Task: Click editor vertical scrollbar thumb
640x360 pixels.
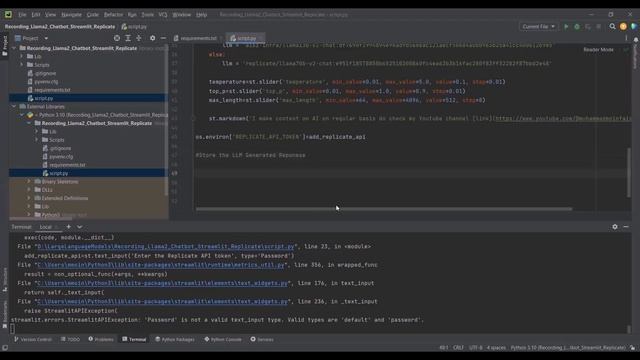Action: [x=629, y=172]
